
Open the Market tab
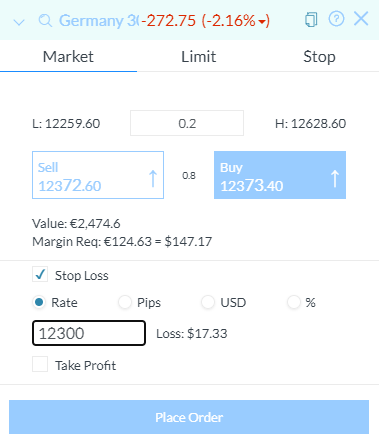tap(68, 56)
